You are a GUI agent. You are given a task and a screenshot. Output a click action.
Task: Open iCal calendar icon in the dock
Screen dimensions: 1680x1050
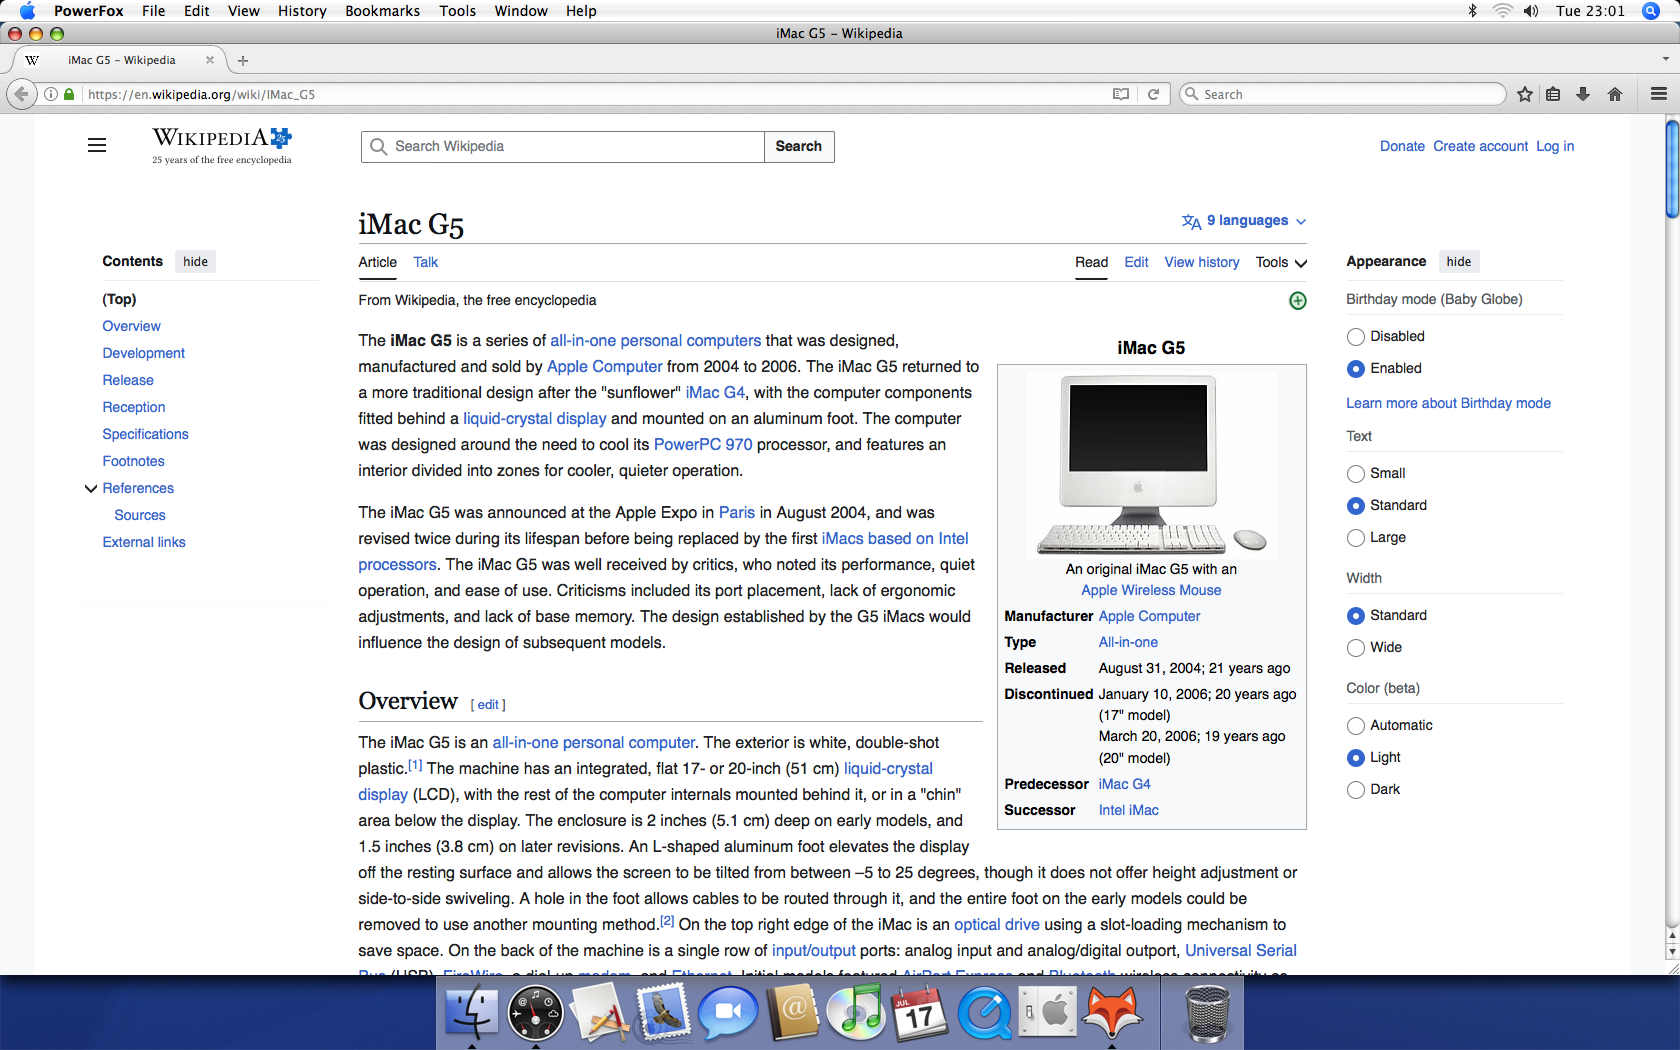tap(920, 1013)
